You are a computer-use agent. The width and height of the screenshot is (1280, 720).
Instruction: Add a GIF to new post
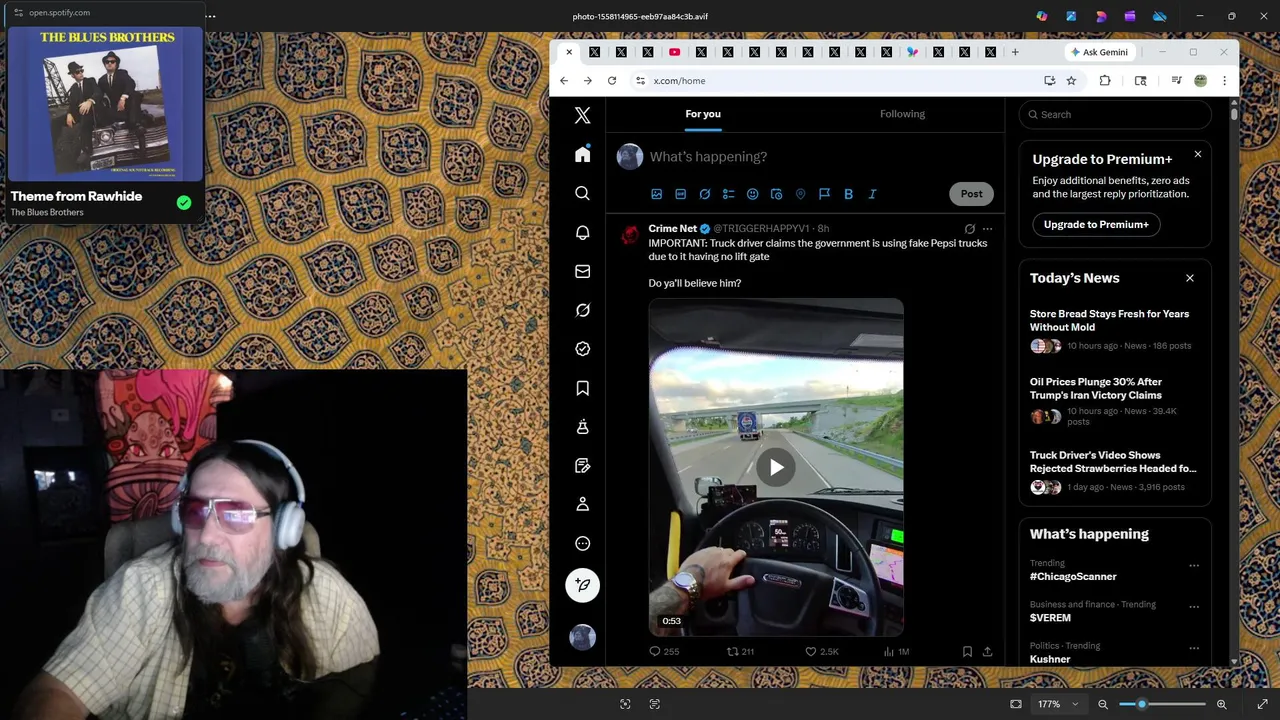[680, 194]
